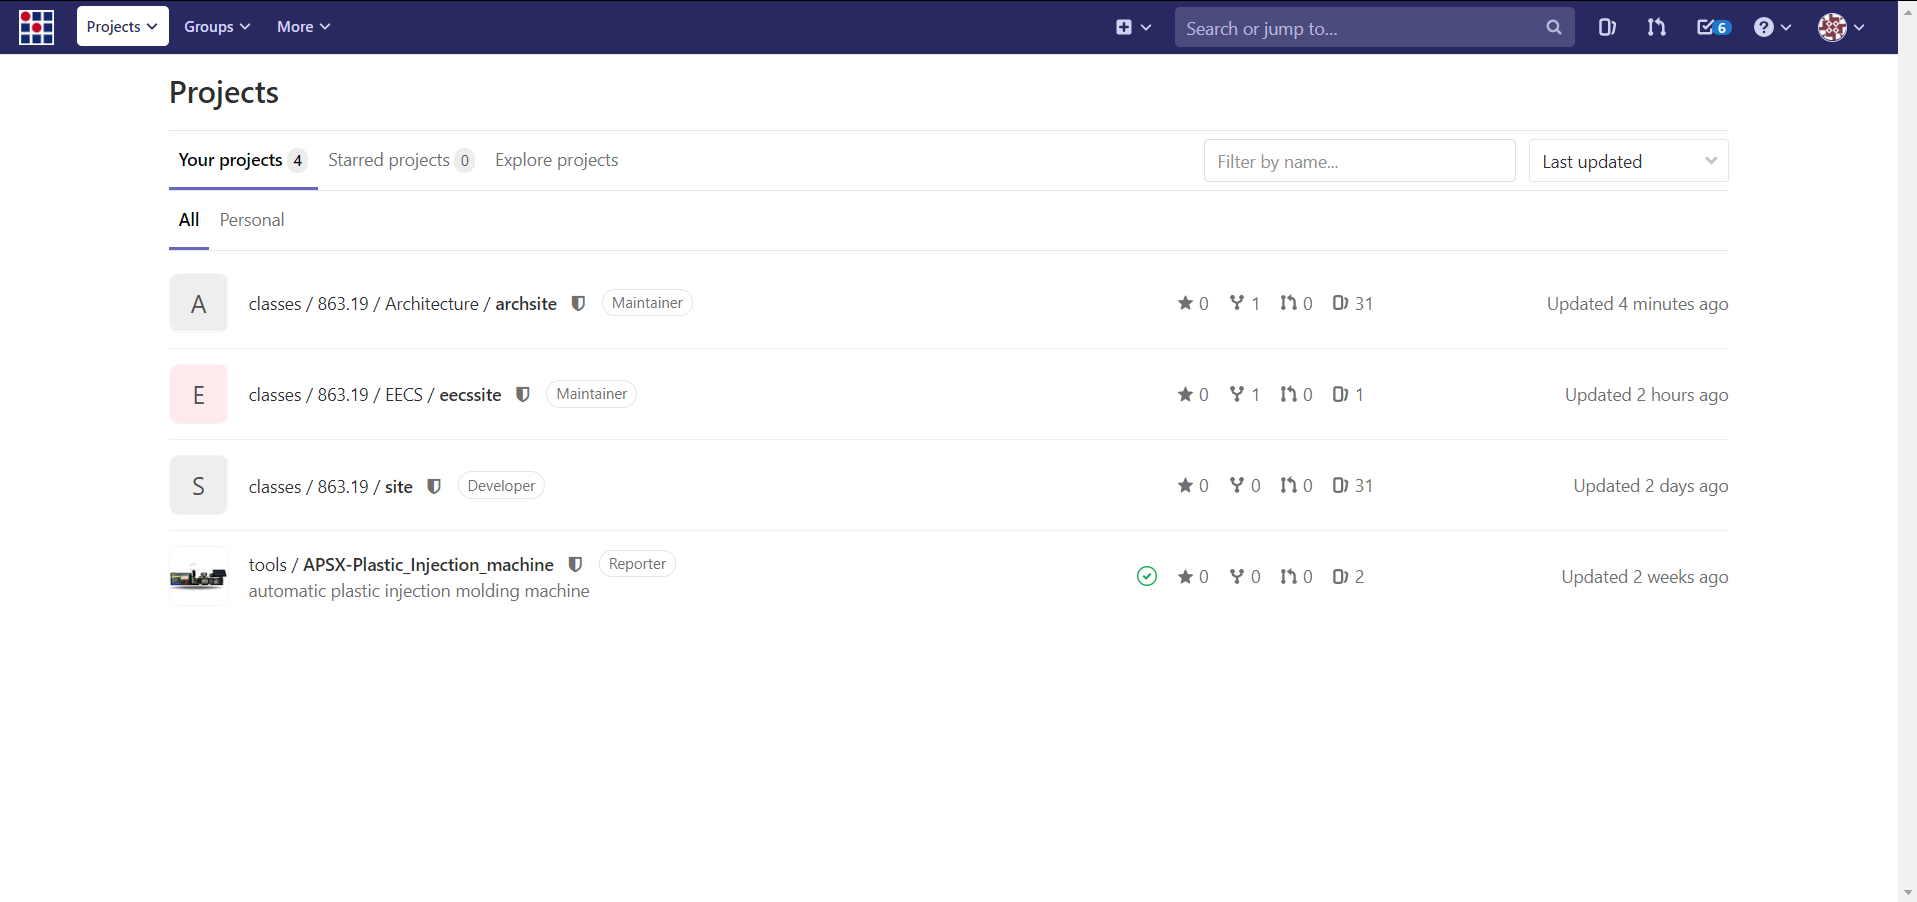Switch to the Starred projects tab
Viewport: 1917px width, 902px height.
click(x=389, y=160)
